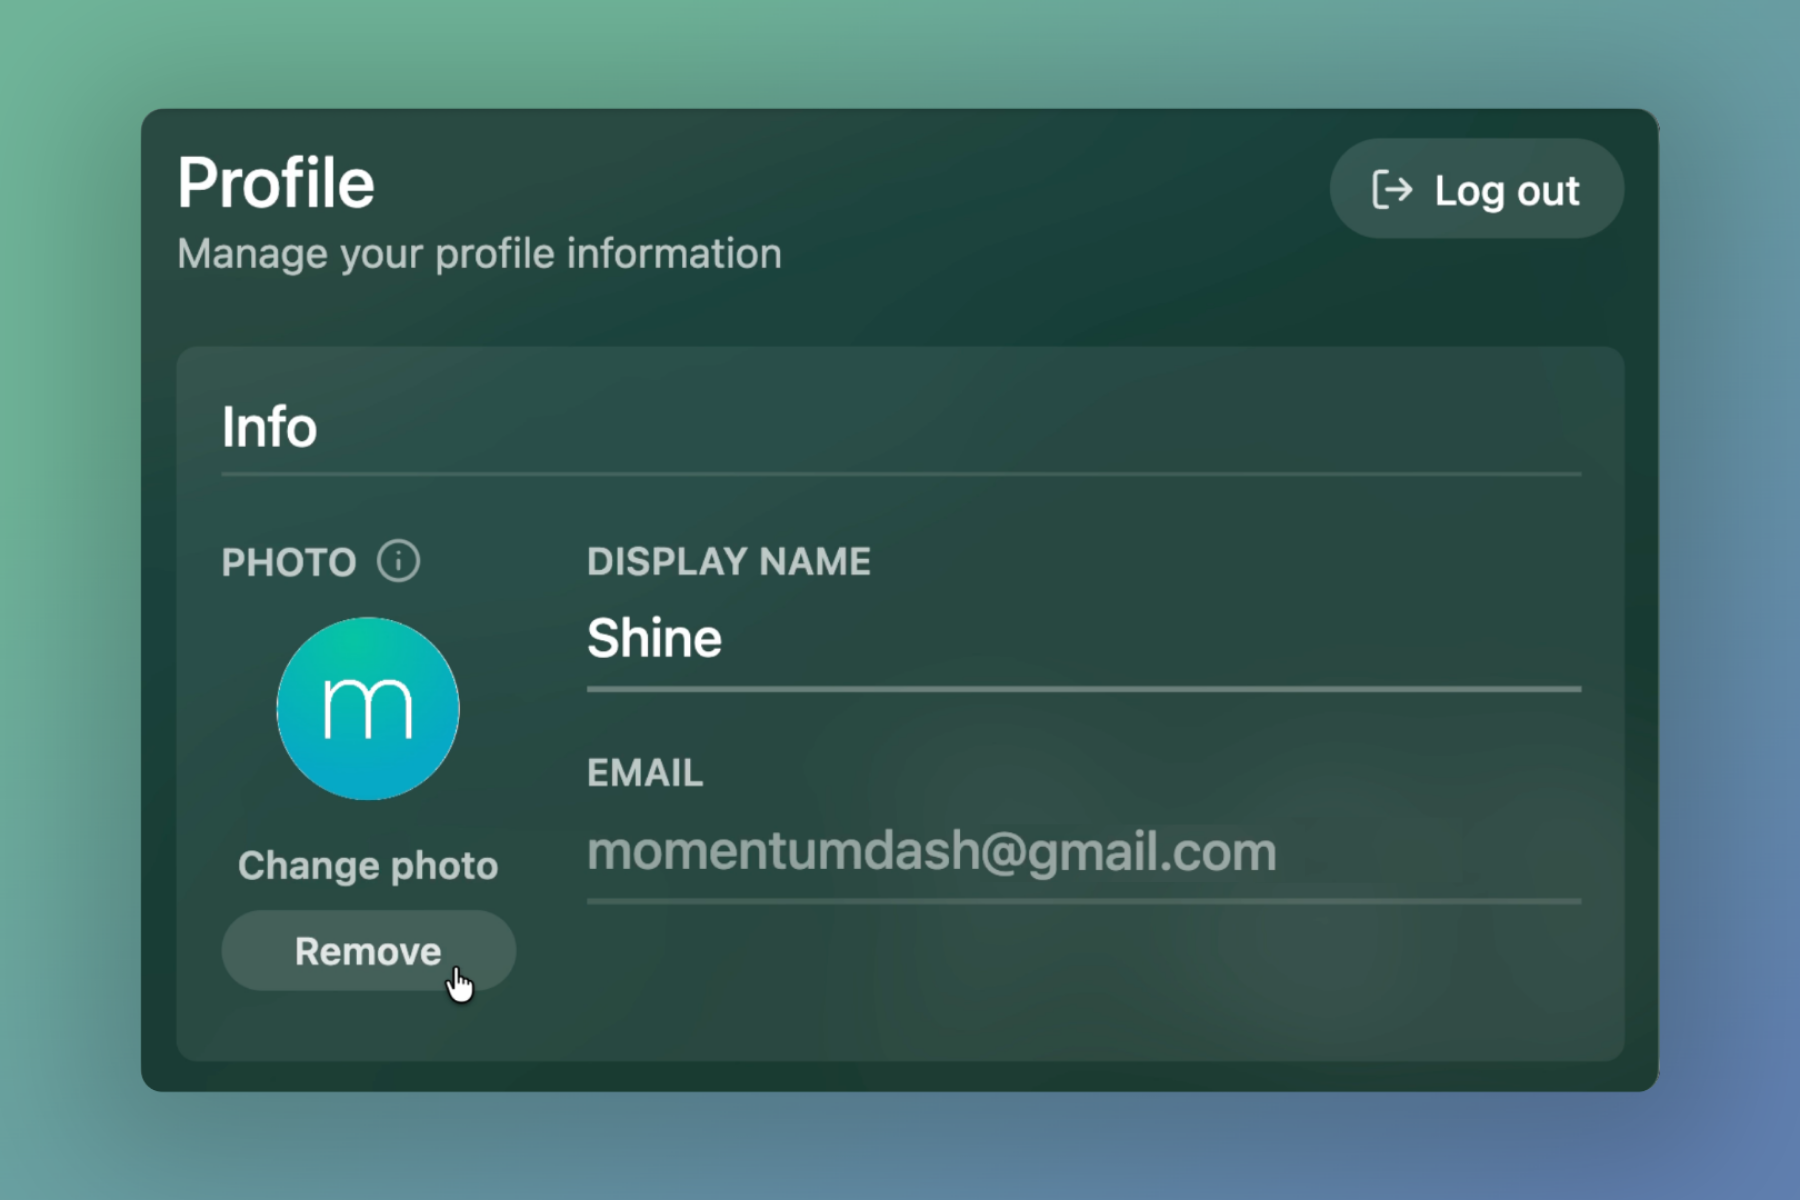The image size is (1800, 1200).
Task: Click the DISPLAY NAME label
Action: 729,561
